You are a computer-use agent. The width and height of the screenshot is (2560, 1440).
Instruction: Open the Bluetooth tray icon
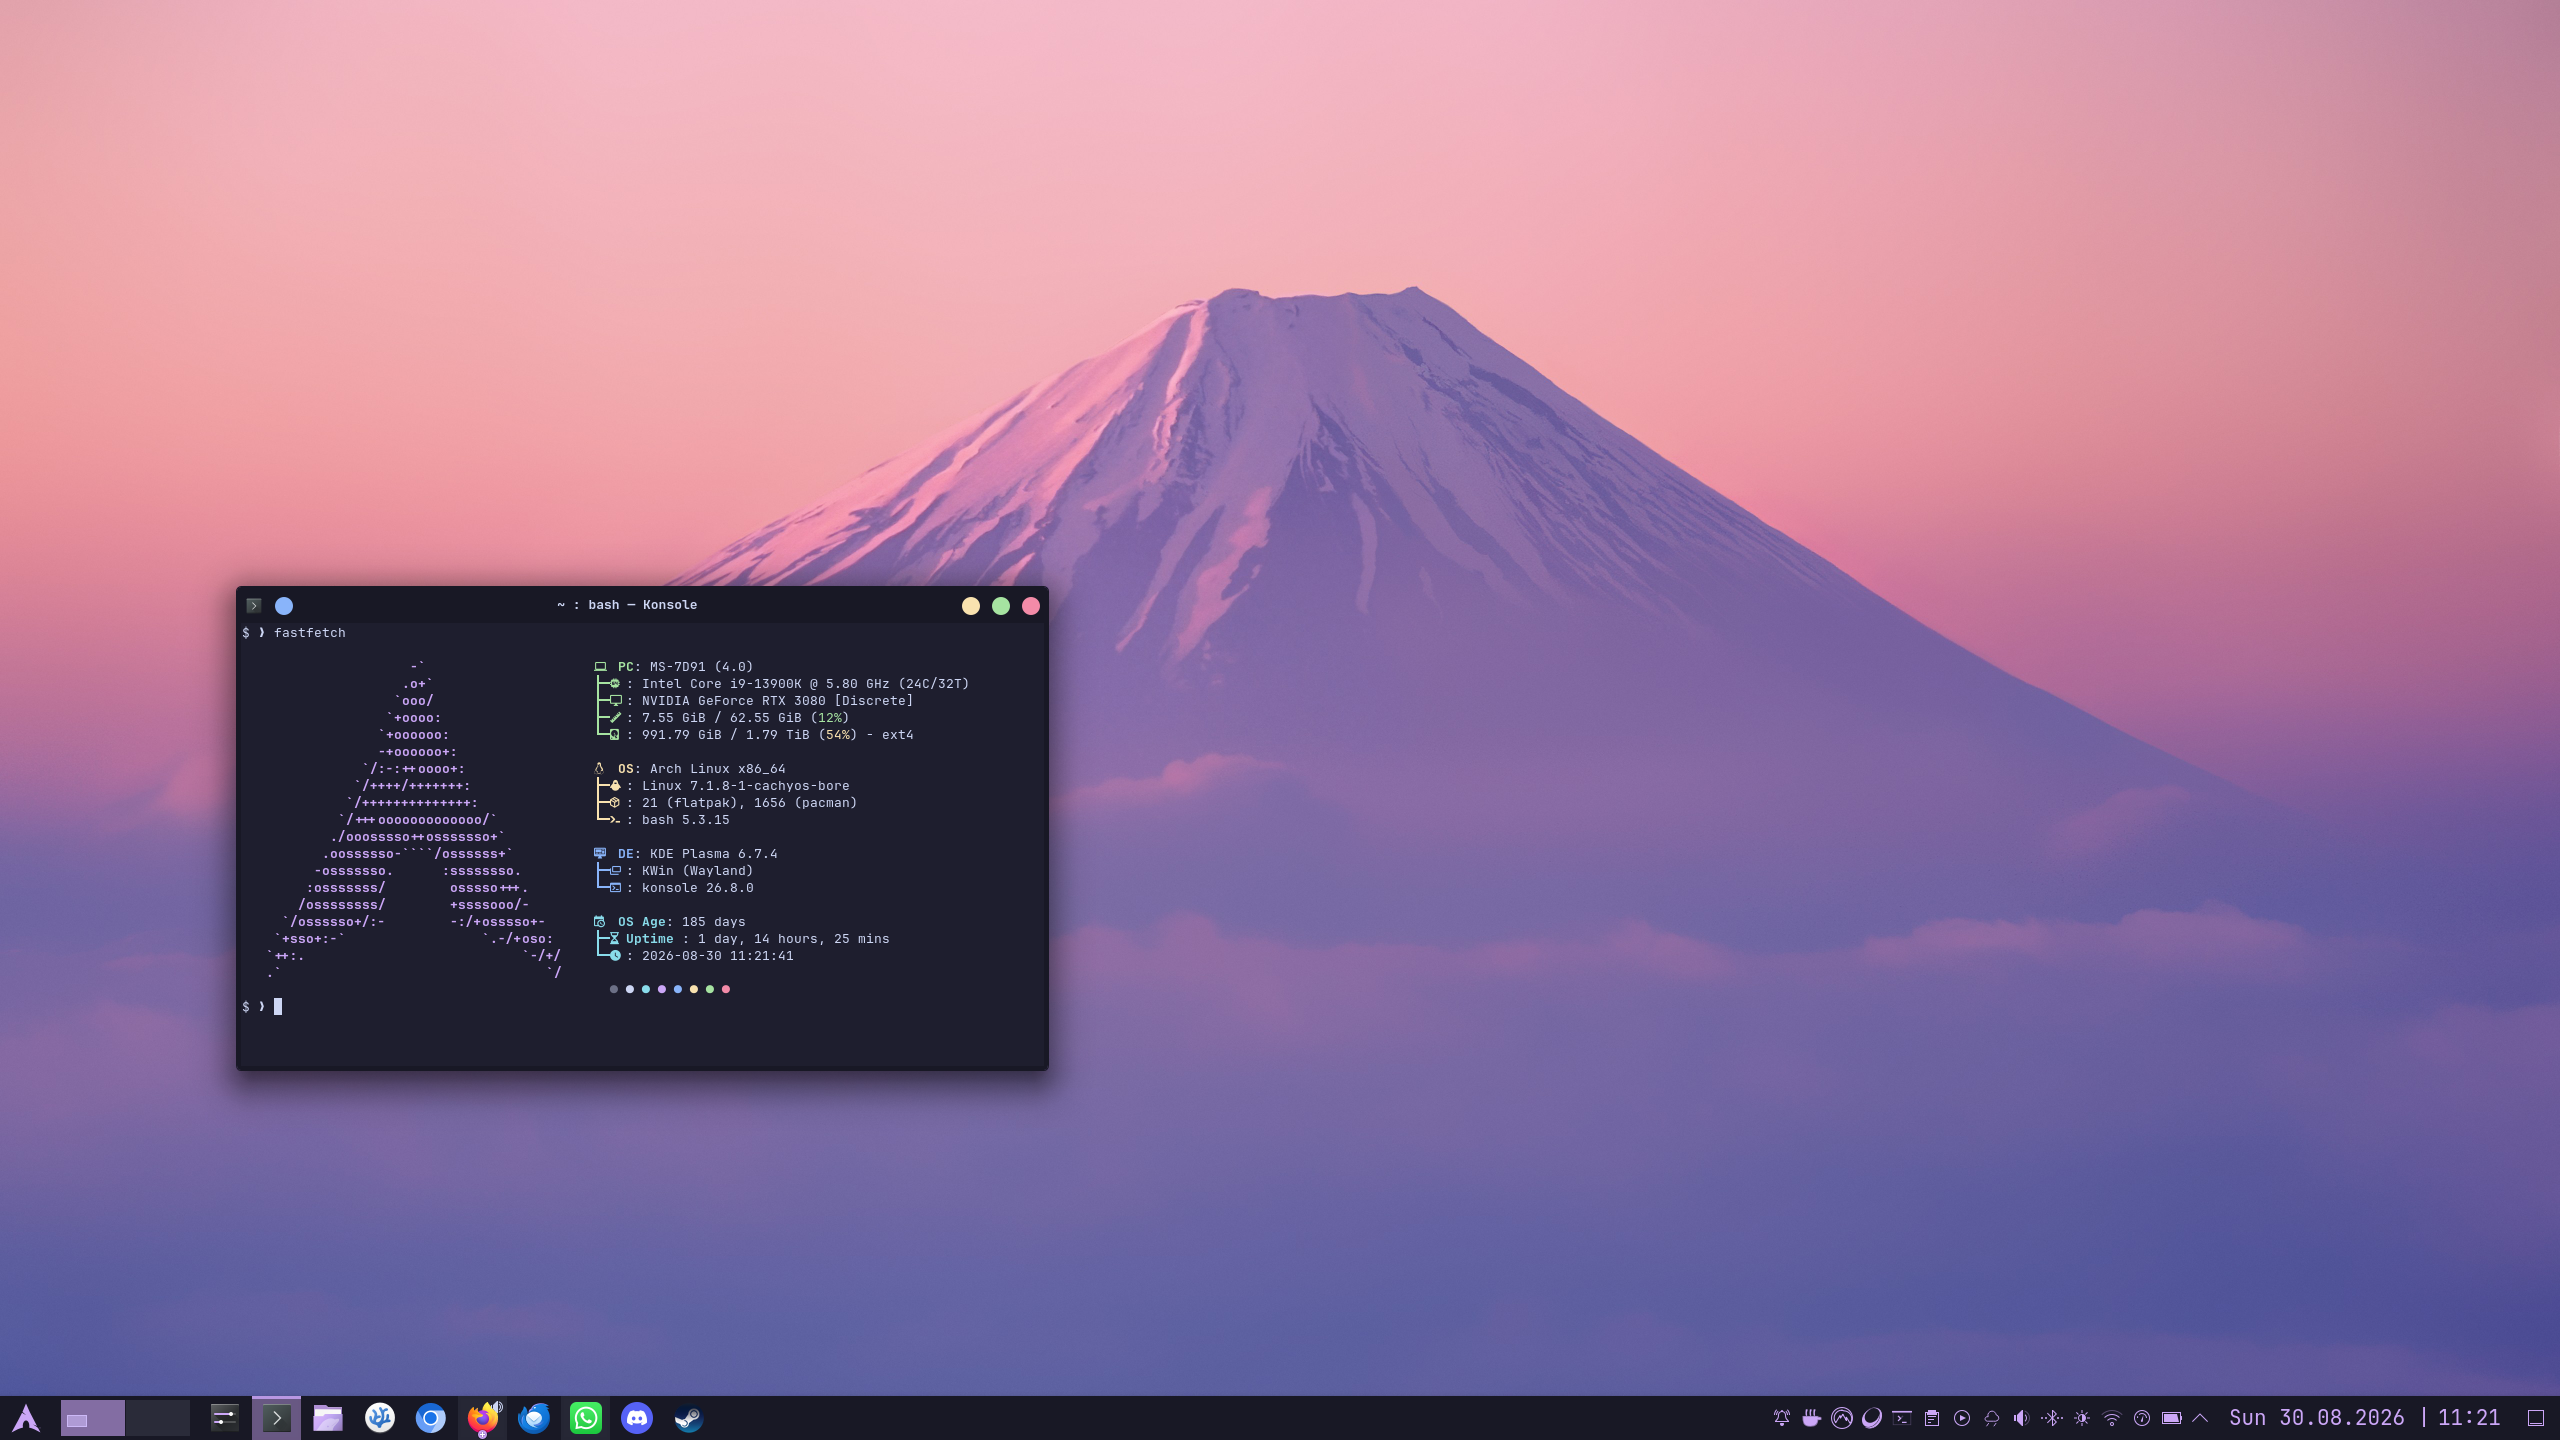(2052, 1418)
